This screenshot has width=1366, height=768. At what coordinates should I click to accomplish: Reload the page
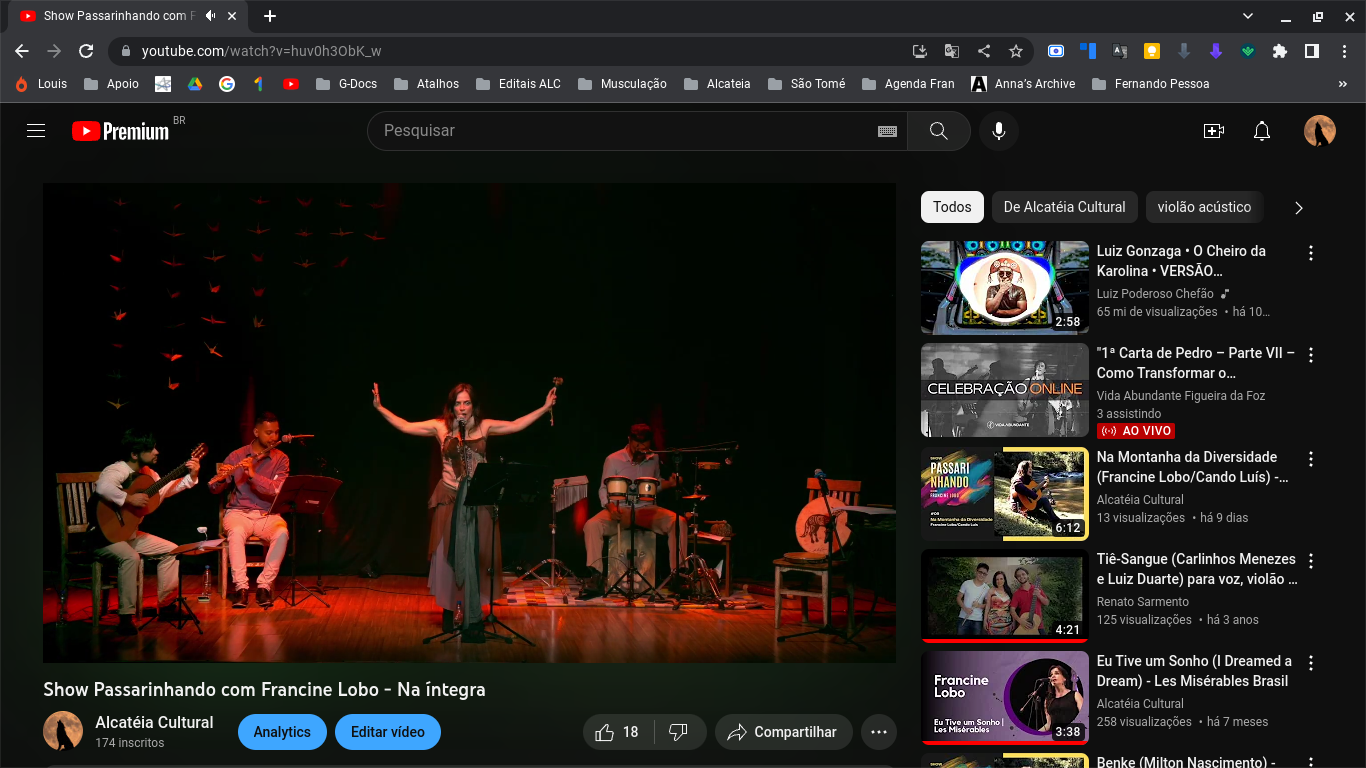[x=86, y=51]
